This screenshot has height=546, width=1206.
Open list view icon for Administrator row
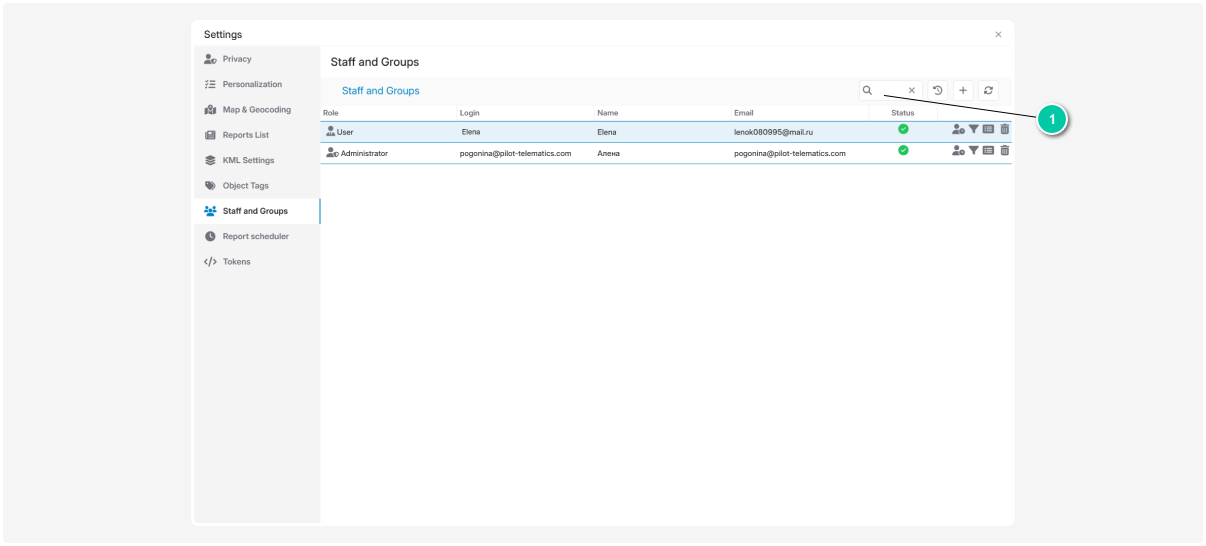click(x=989, y=151)
